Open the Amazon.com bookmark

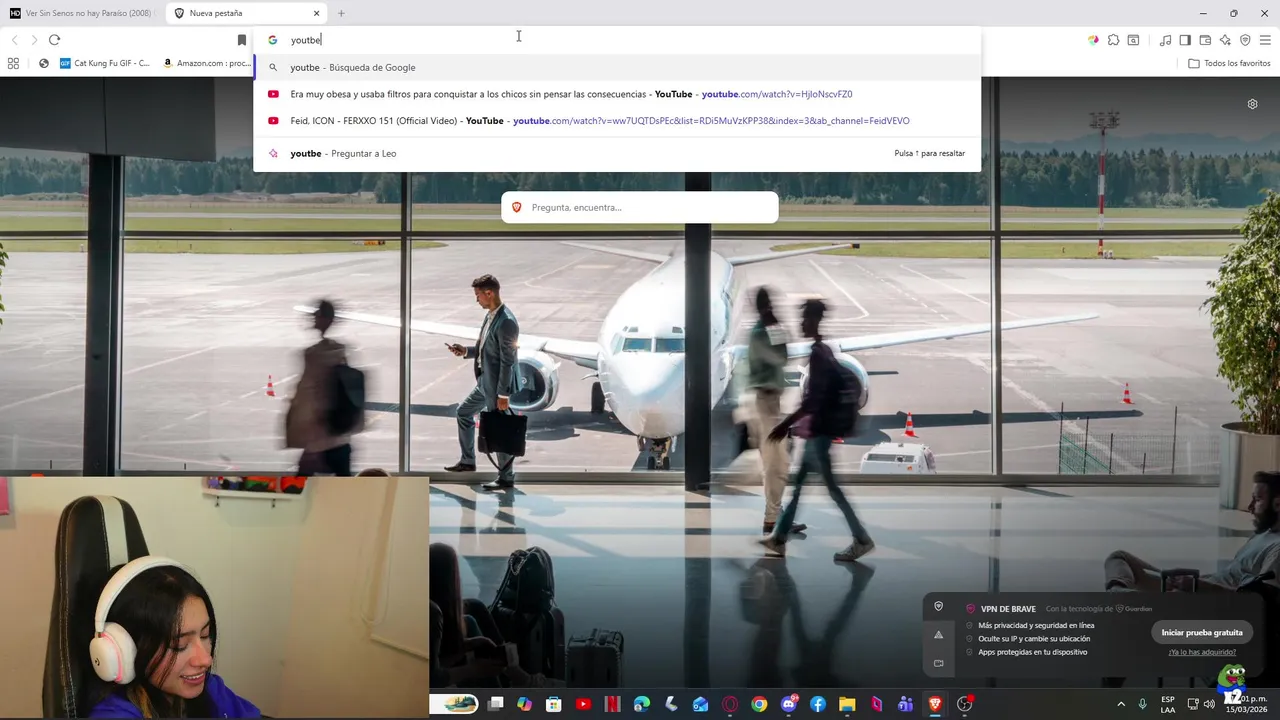[206, 63]
